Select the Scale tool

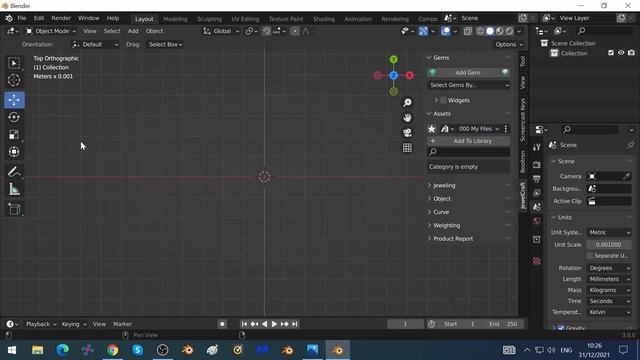tap(14, 135)
